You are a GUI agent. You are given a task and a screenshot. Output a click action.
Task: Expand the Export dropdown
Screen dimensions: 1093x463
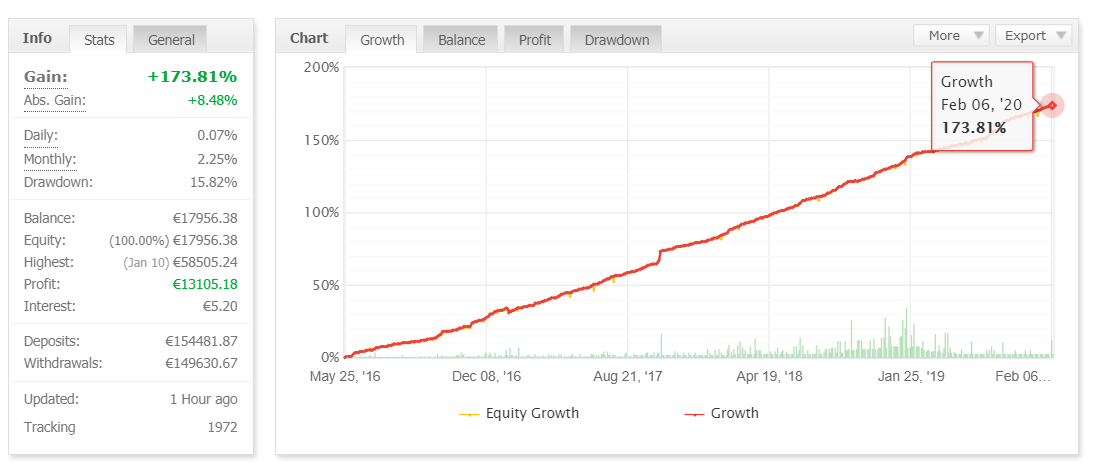[x=1033, y=35]
